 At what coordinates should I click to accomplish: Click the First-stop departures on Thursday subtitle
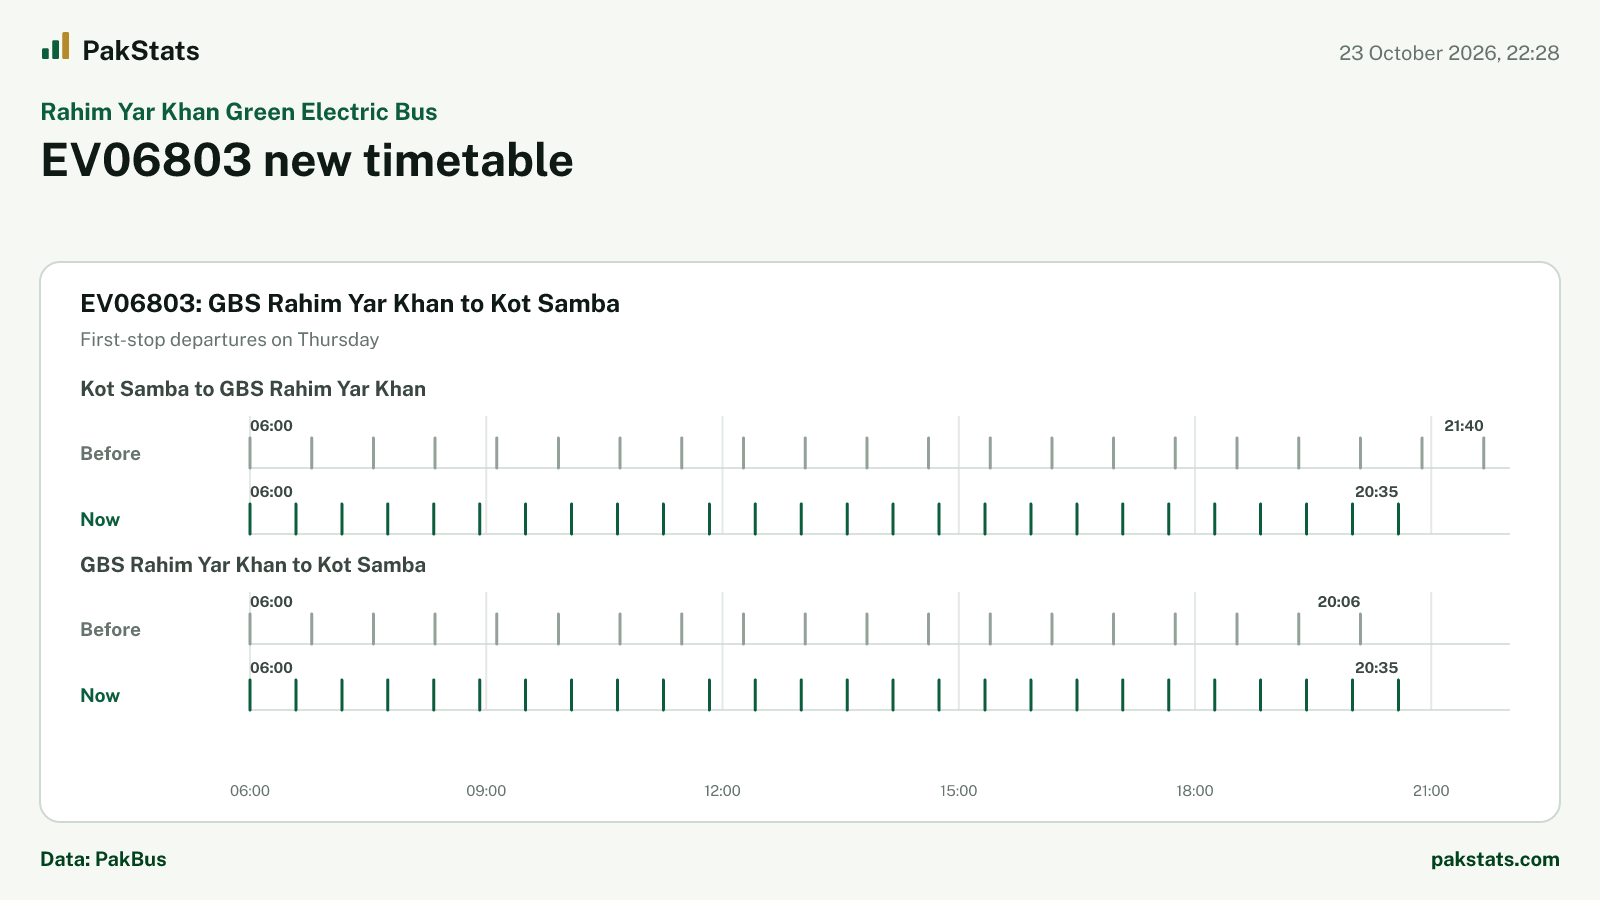[x=230, y=339]
